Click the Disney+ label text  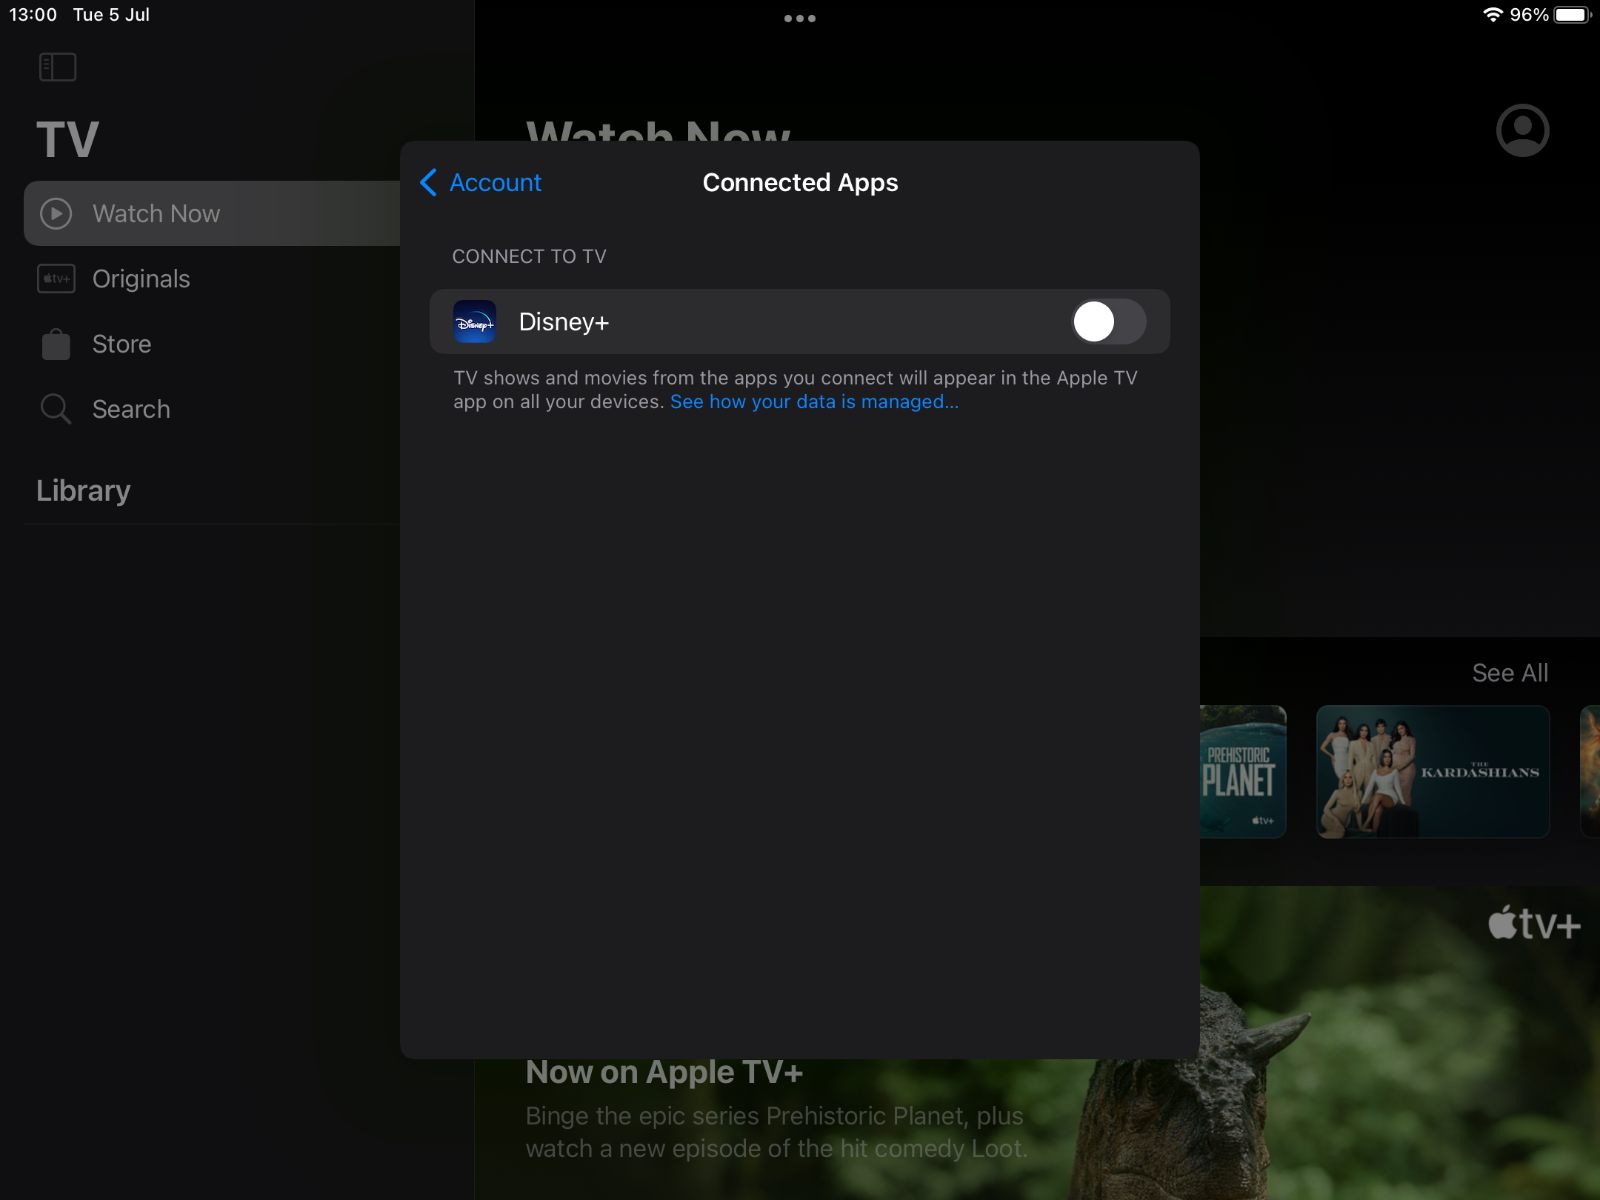click(564, 322)
